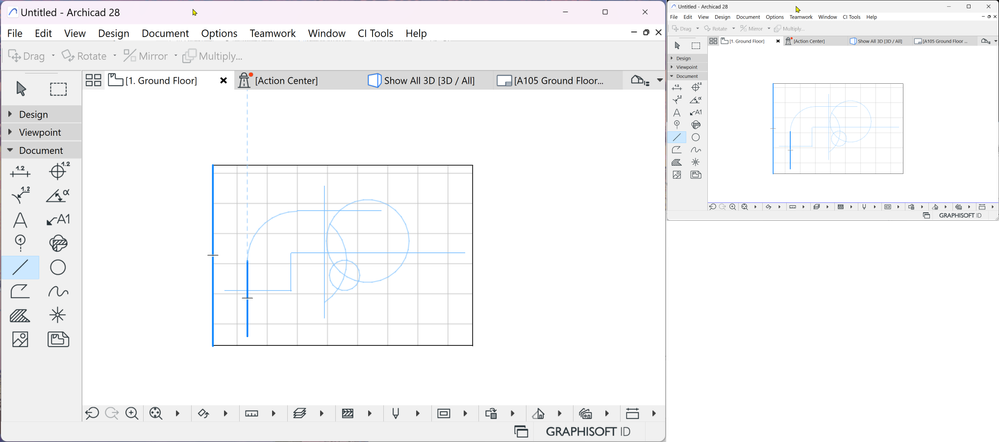This screenshot has width=999, height=442.
Task: Click the Mirror button in left toolbar
Action: [145, 56]
